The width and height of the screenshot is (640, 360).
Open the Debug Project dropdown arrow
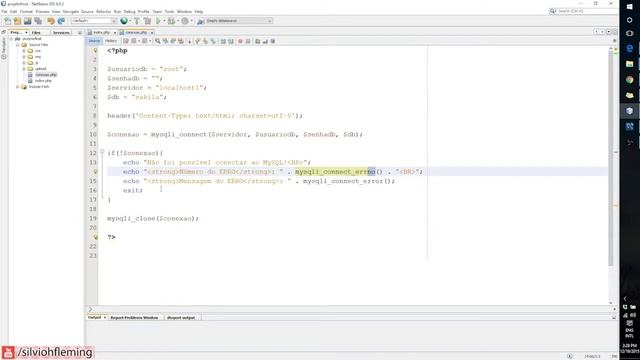click(178, 21)
